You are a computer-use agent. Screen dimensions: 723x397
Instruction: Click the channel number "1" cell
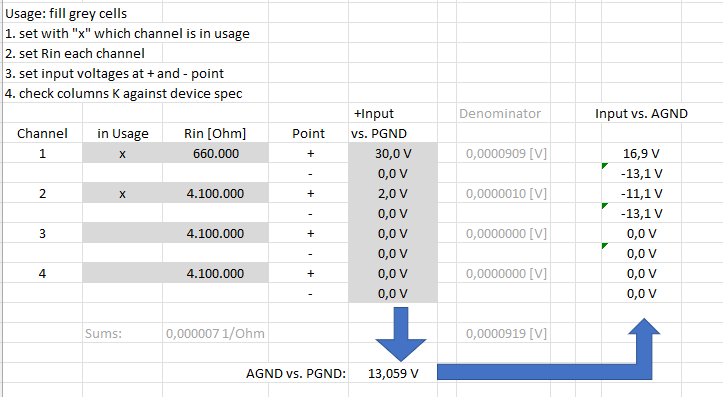42,154
